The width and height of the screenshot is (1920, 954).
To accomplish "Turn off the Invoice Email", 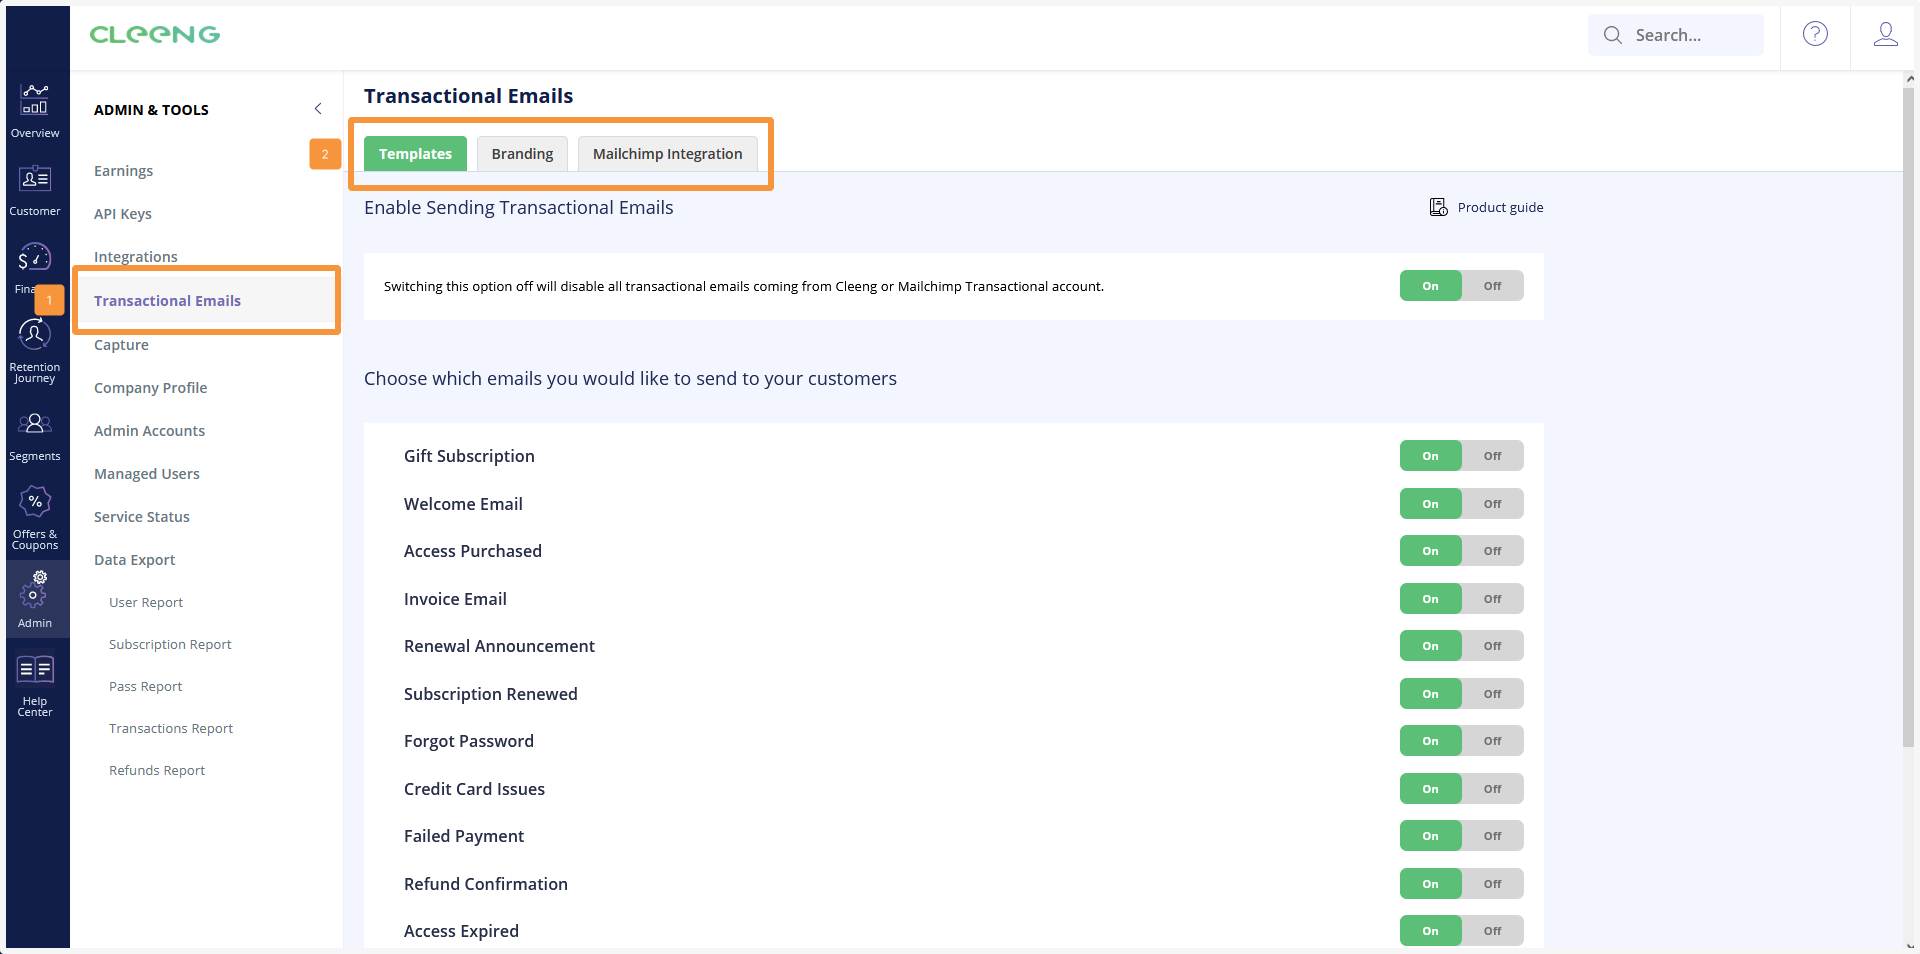I will click(x=1492, y=599).
